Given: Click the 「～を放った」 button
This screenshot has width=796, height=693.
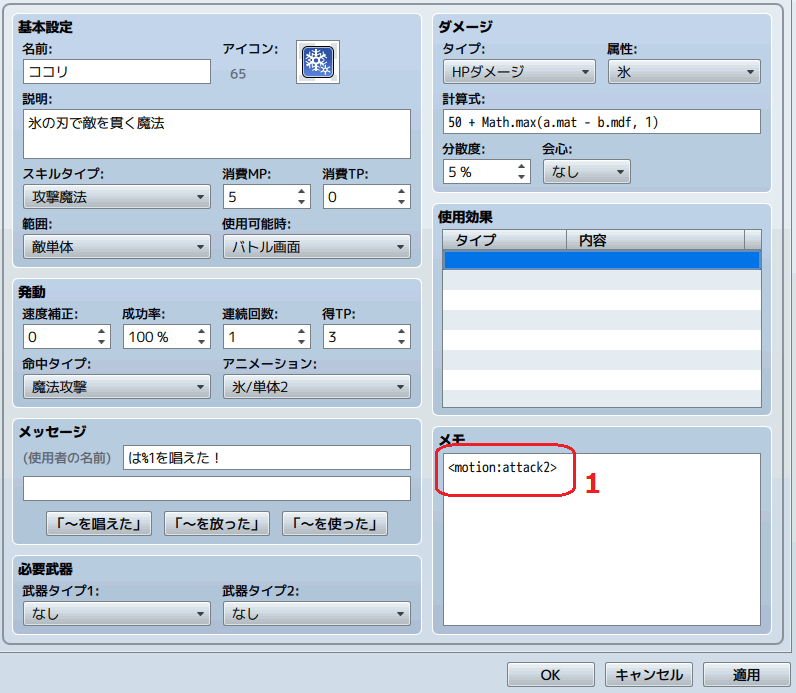Looking at the screenshot, I should click(x=217, y=523).
